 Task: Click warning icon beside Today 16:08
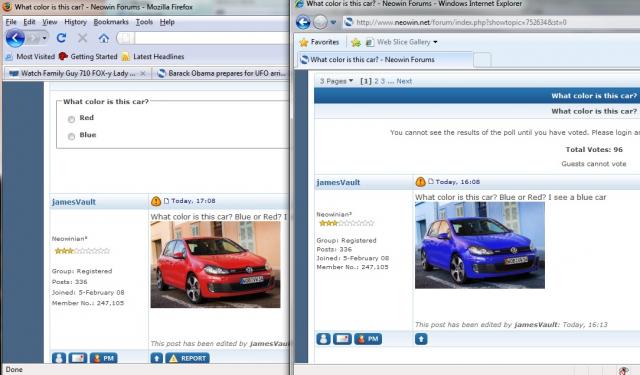click(420, 182)
